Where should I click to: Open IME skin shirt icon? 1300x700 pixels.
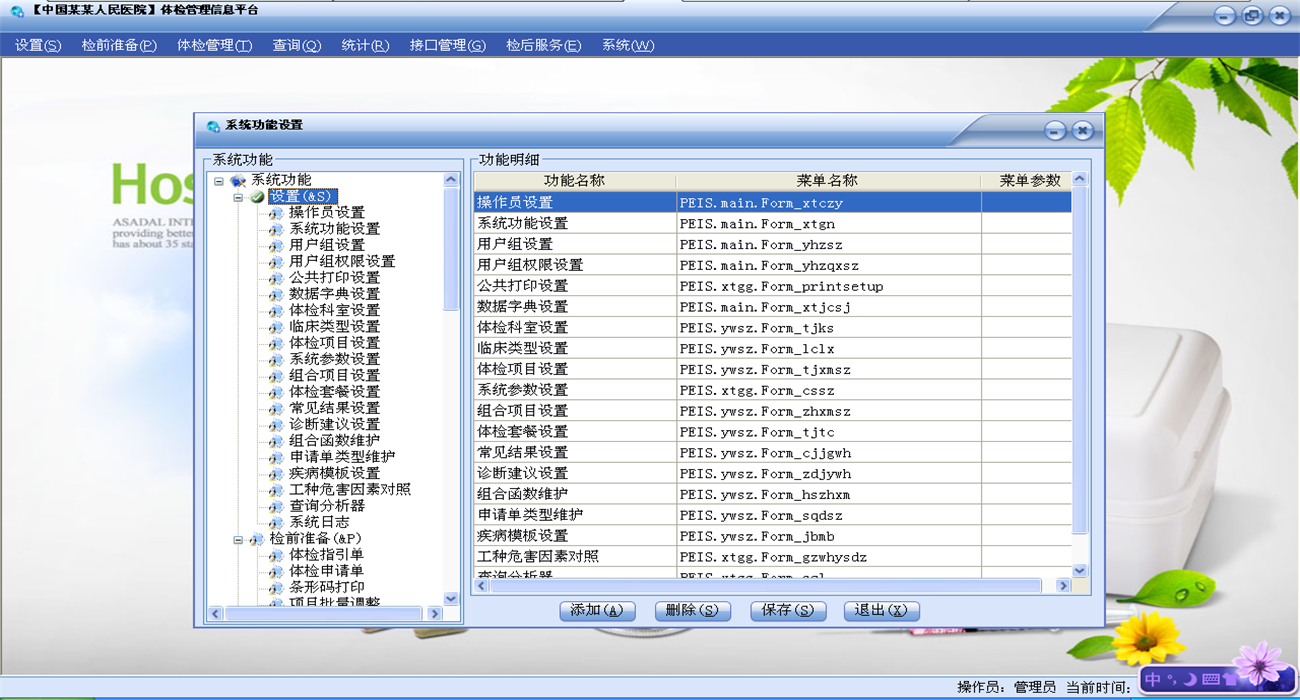(x=1230, y=680)
